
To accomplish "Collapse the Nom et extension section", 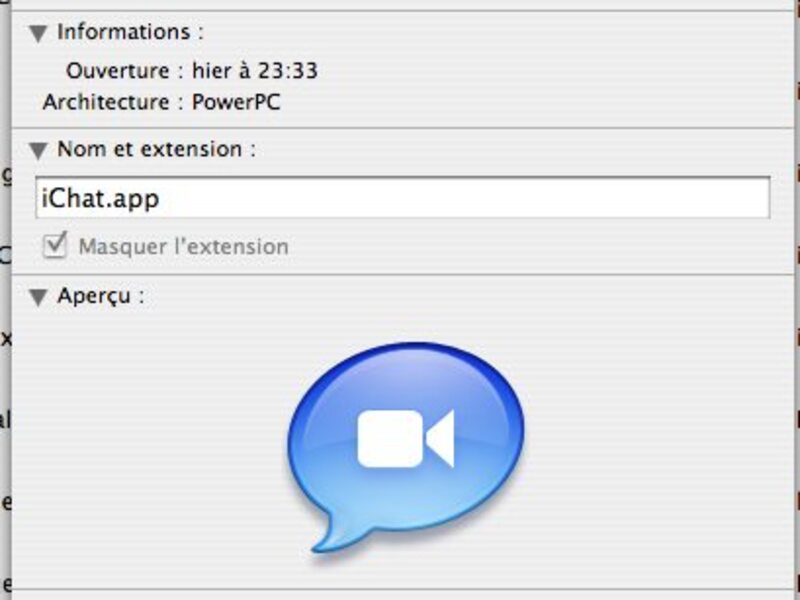I will (38, 151).
